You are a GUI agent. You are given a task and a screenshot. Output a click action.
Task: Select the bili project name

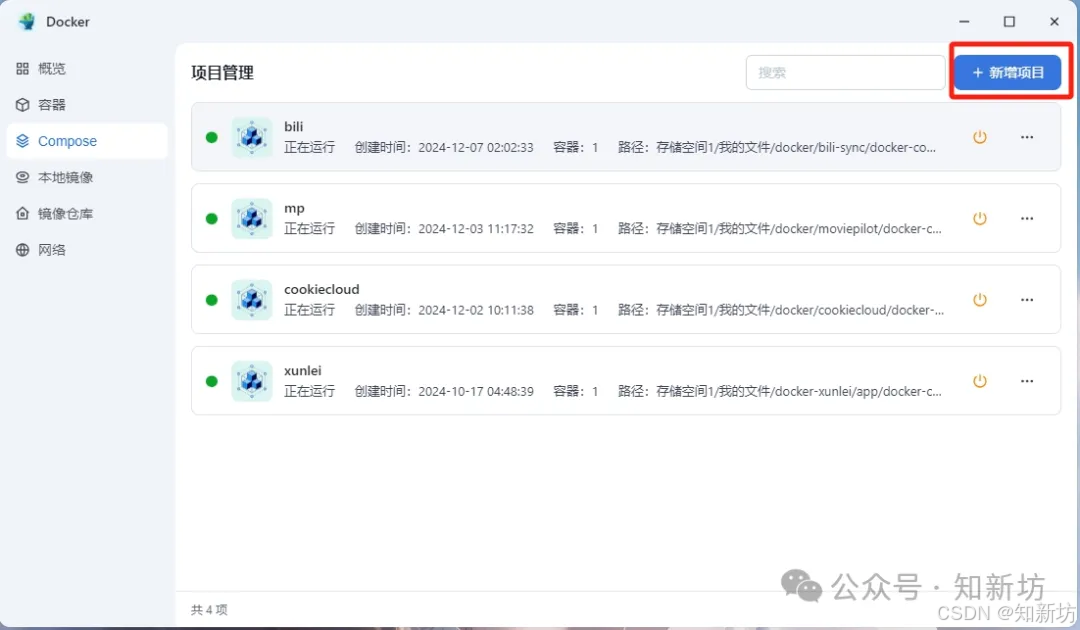[x=293, y=127]
